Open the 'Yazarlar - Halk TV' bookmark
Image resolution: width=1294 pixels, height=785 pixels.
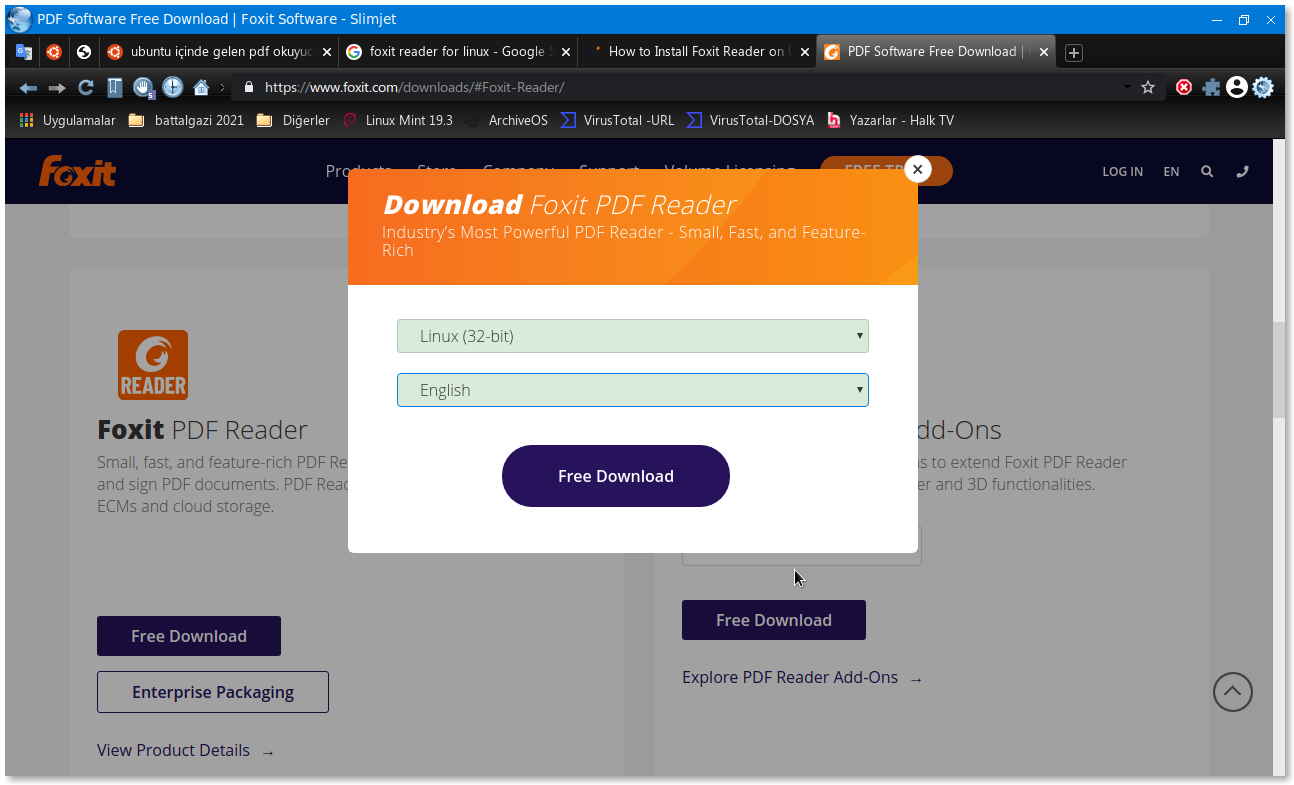(x=890, y=120)
